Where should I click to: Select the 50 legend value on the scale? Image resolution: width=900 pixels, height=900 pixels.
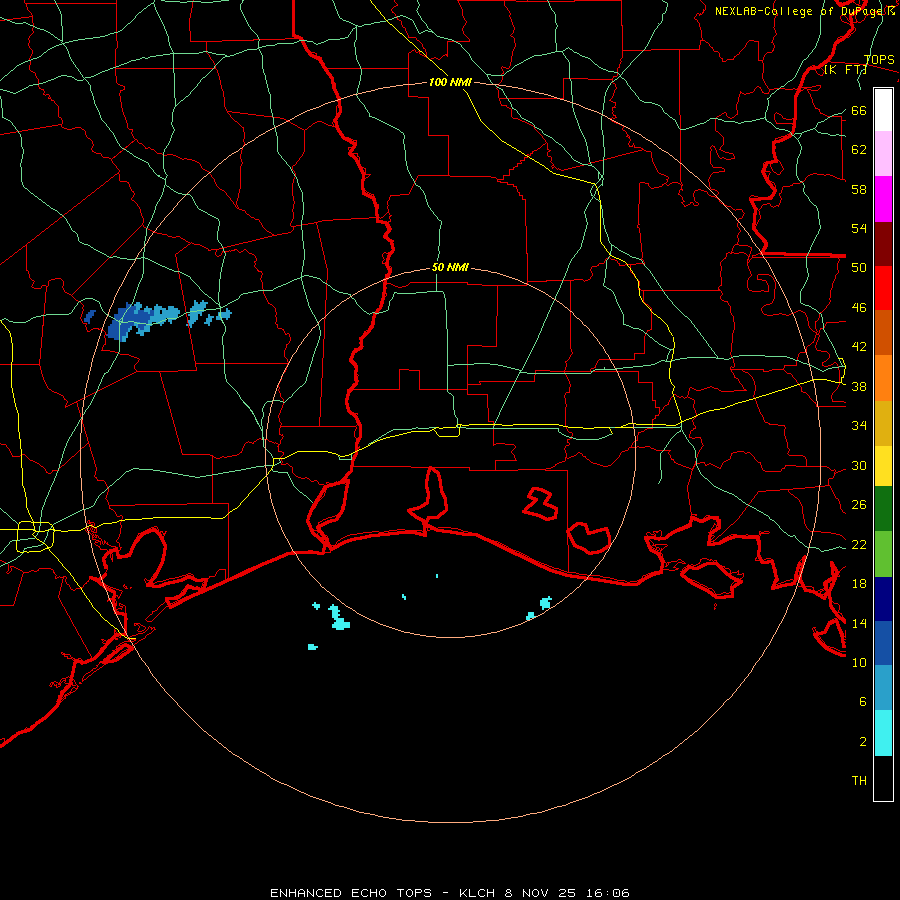pos(859,268)
